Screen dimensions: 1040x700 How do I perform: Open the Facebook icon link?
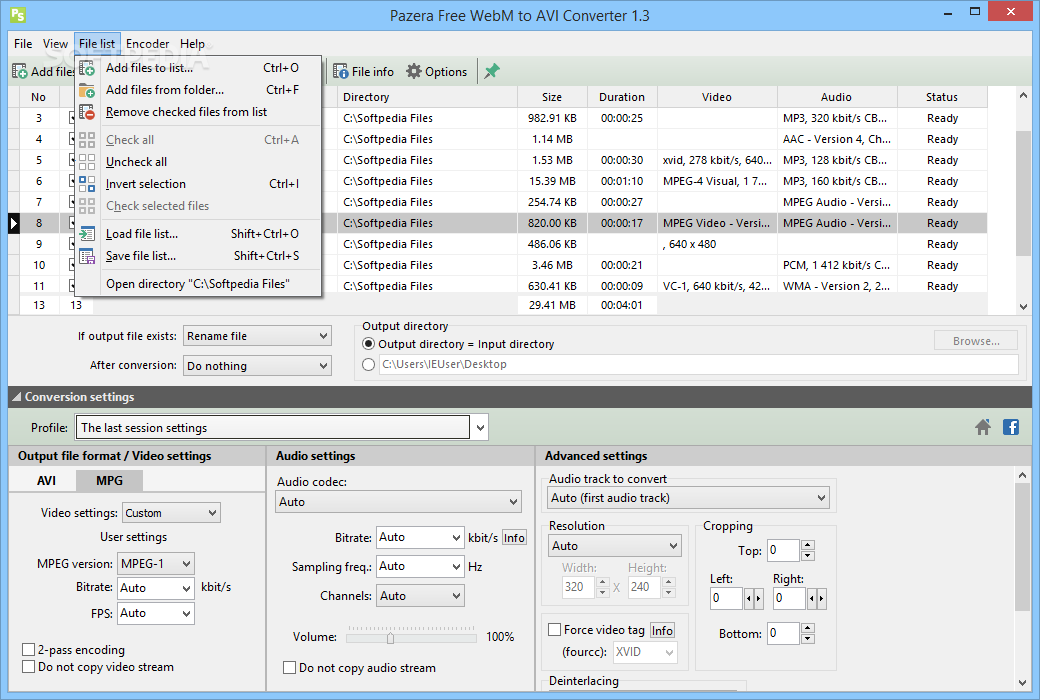1011,427
